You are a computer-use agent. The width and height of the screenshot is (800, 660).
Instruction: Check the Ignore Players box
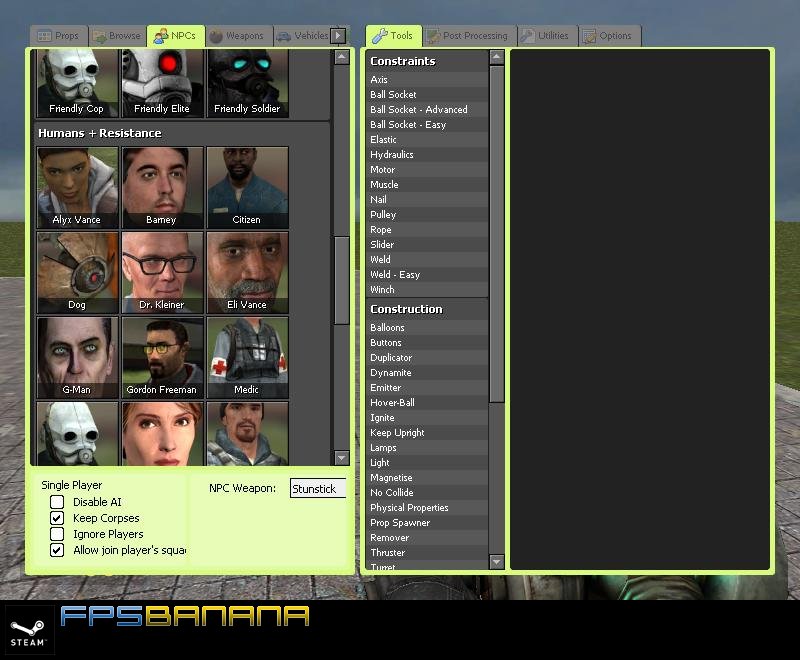coord(57,533)
